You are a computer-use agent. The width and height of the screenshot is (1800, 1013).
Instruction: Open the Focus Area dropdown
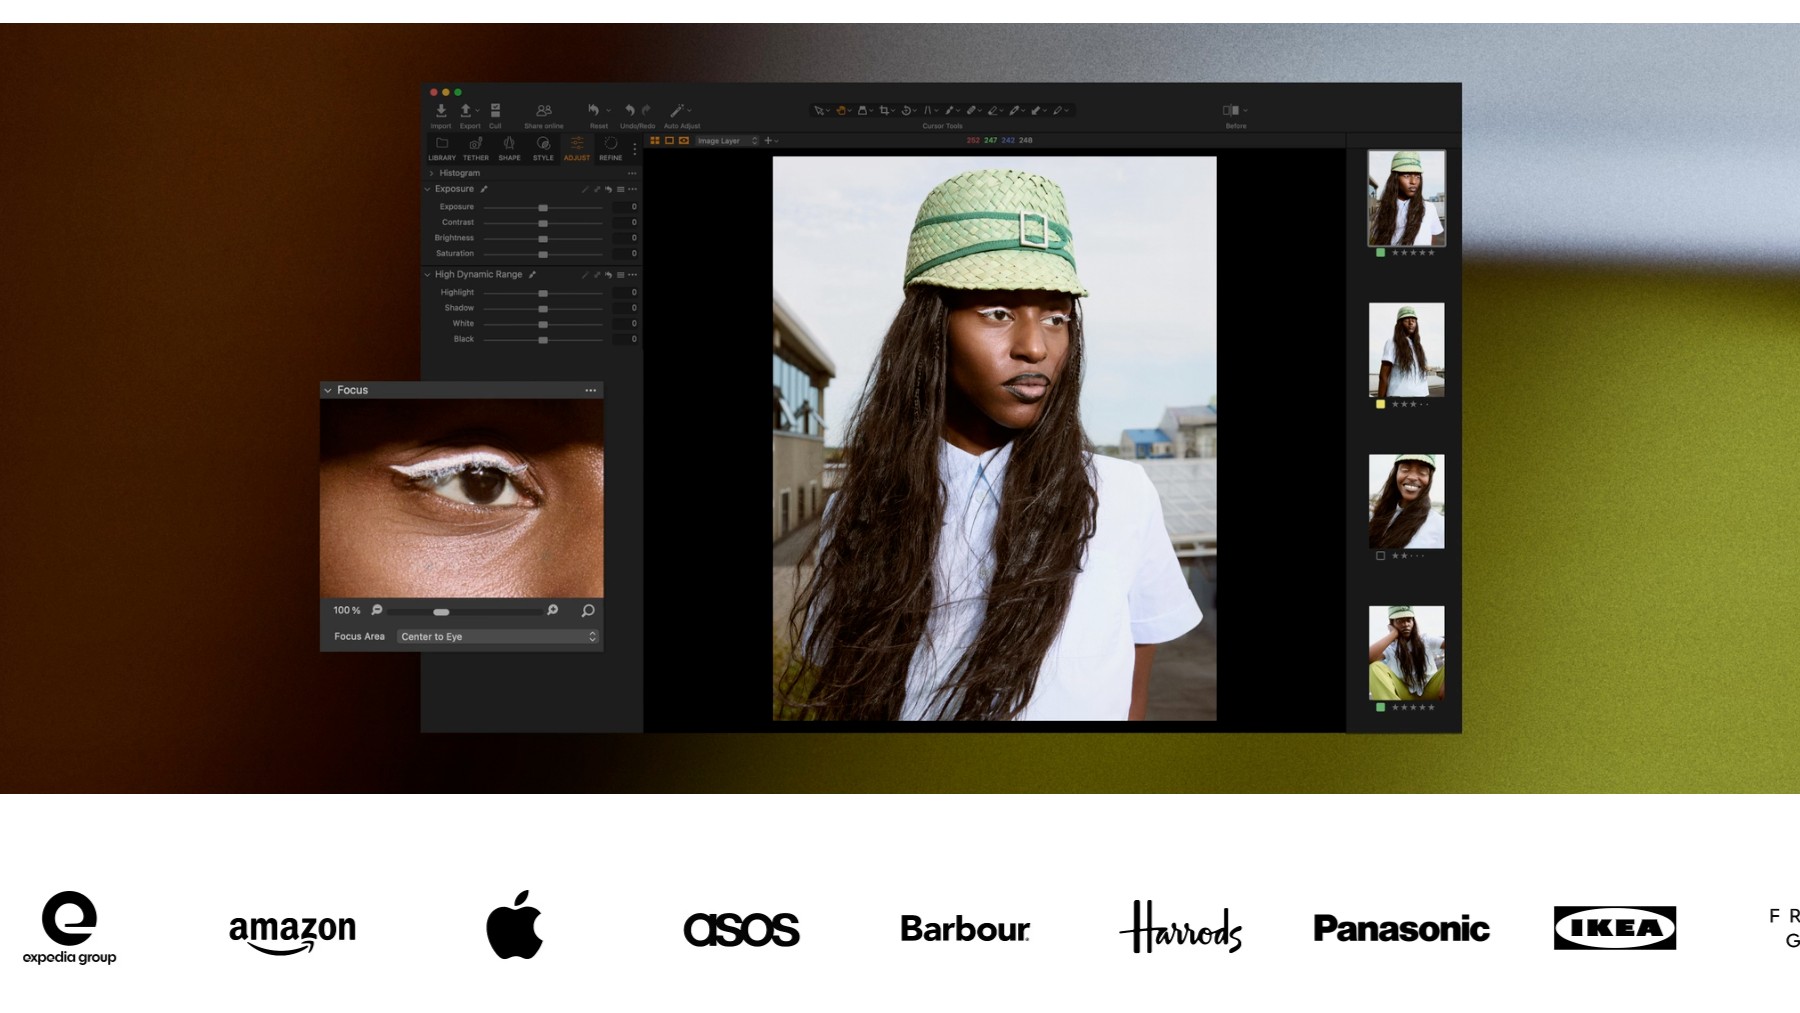point(498,636)
